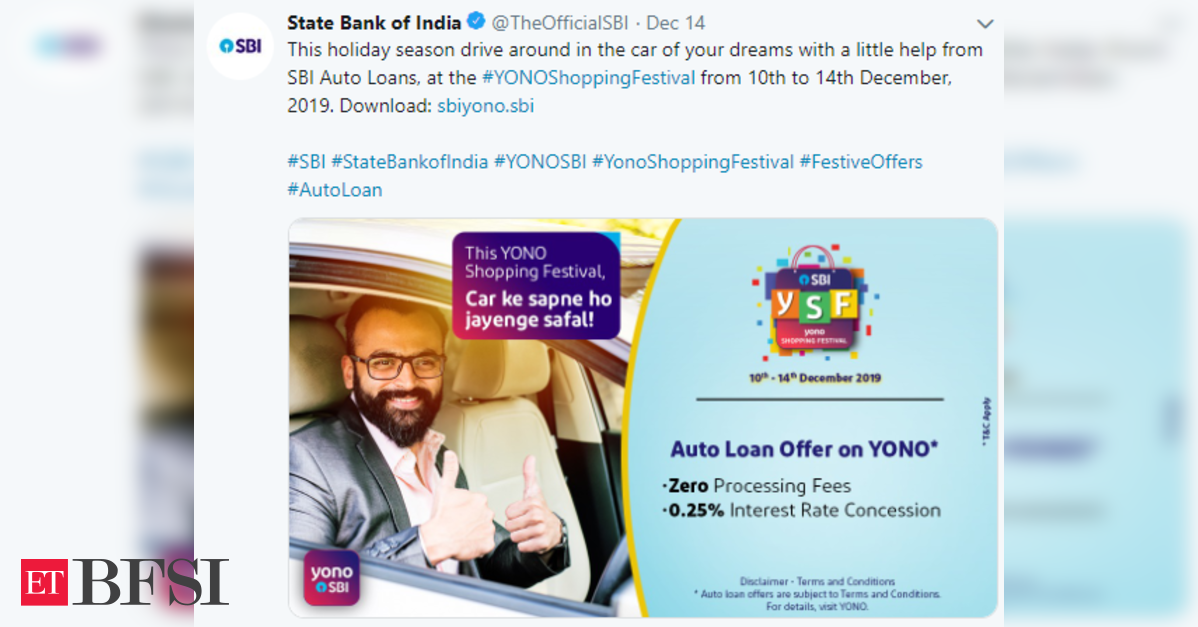Open the #YONOSBI hashtag

pos(540,162)
